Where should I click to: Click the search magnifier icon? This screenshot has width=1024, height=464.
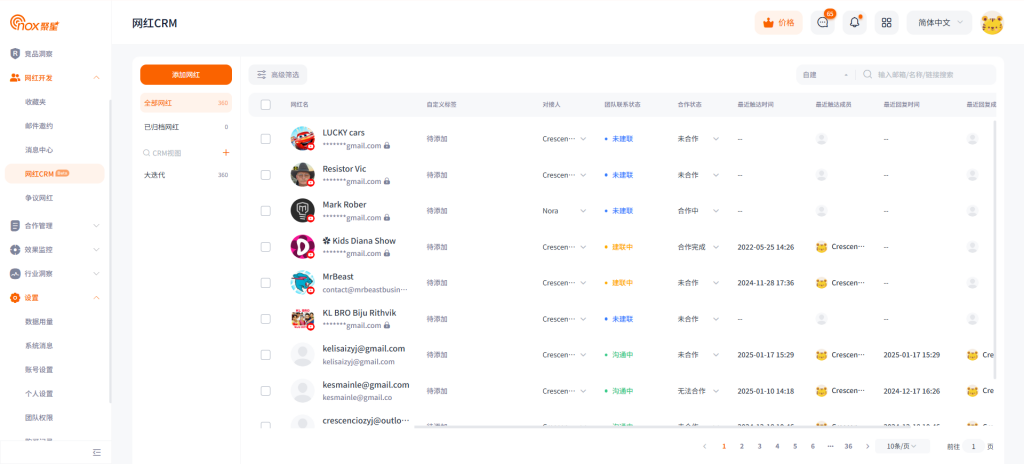coord(868,75)
